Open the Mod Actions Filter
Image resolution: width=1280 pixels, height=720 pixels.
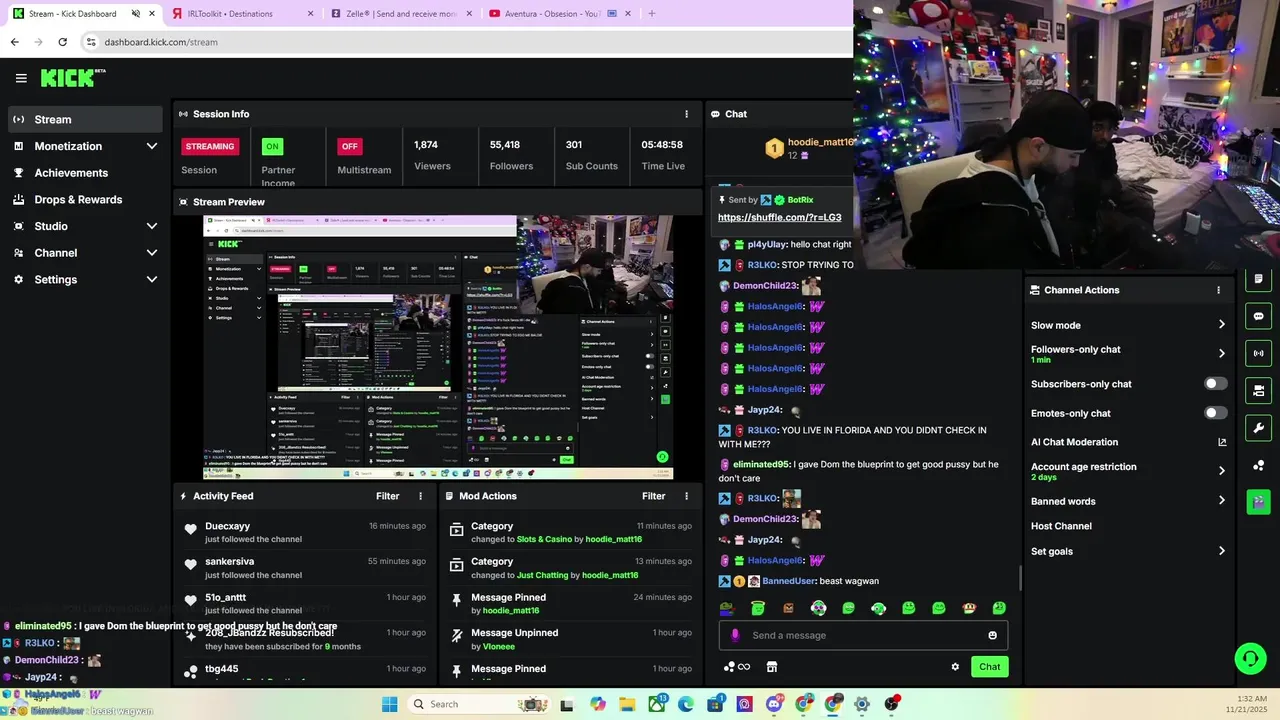click(653, 496)
